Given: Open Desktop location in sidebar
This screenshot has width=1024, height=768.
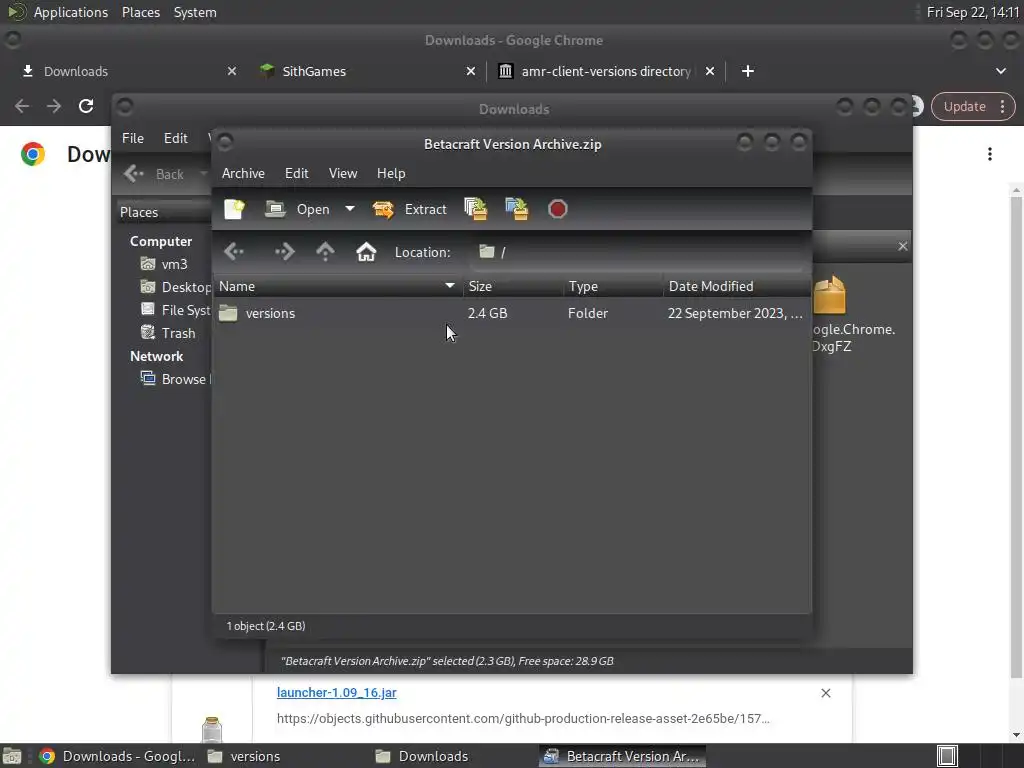Looking at the screenshot, I should (175, 287).
